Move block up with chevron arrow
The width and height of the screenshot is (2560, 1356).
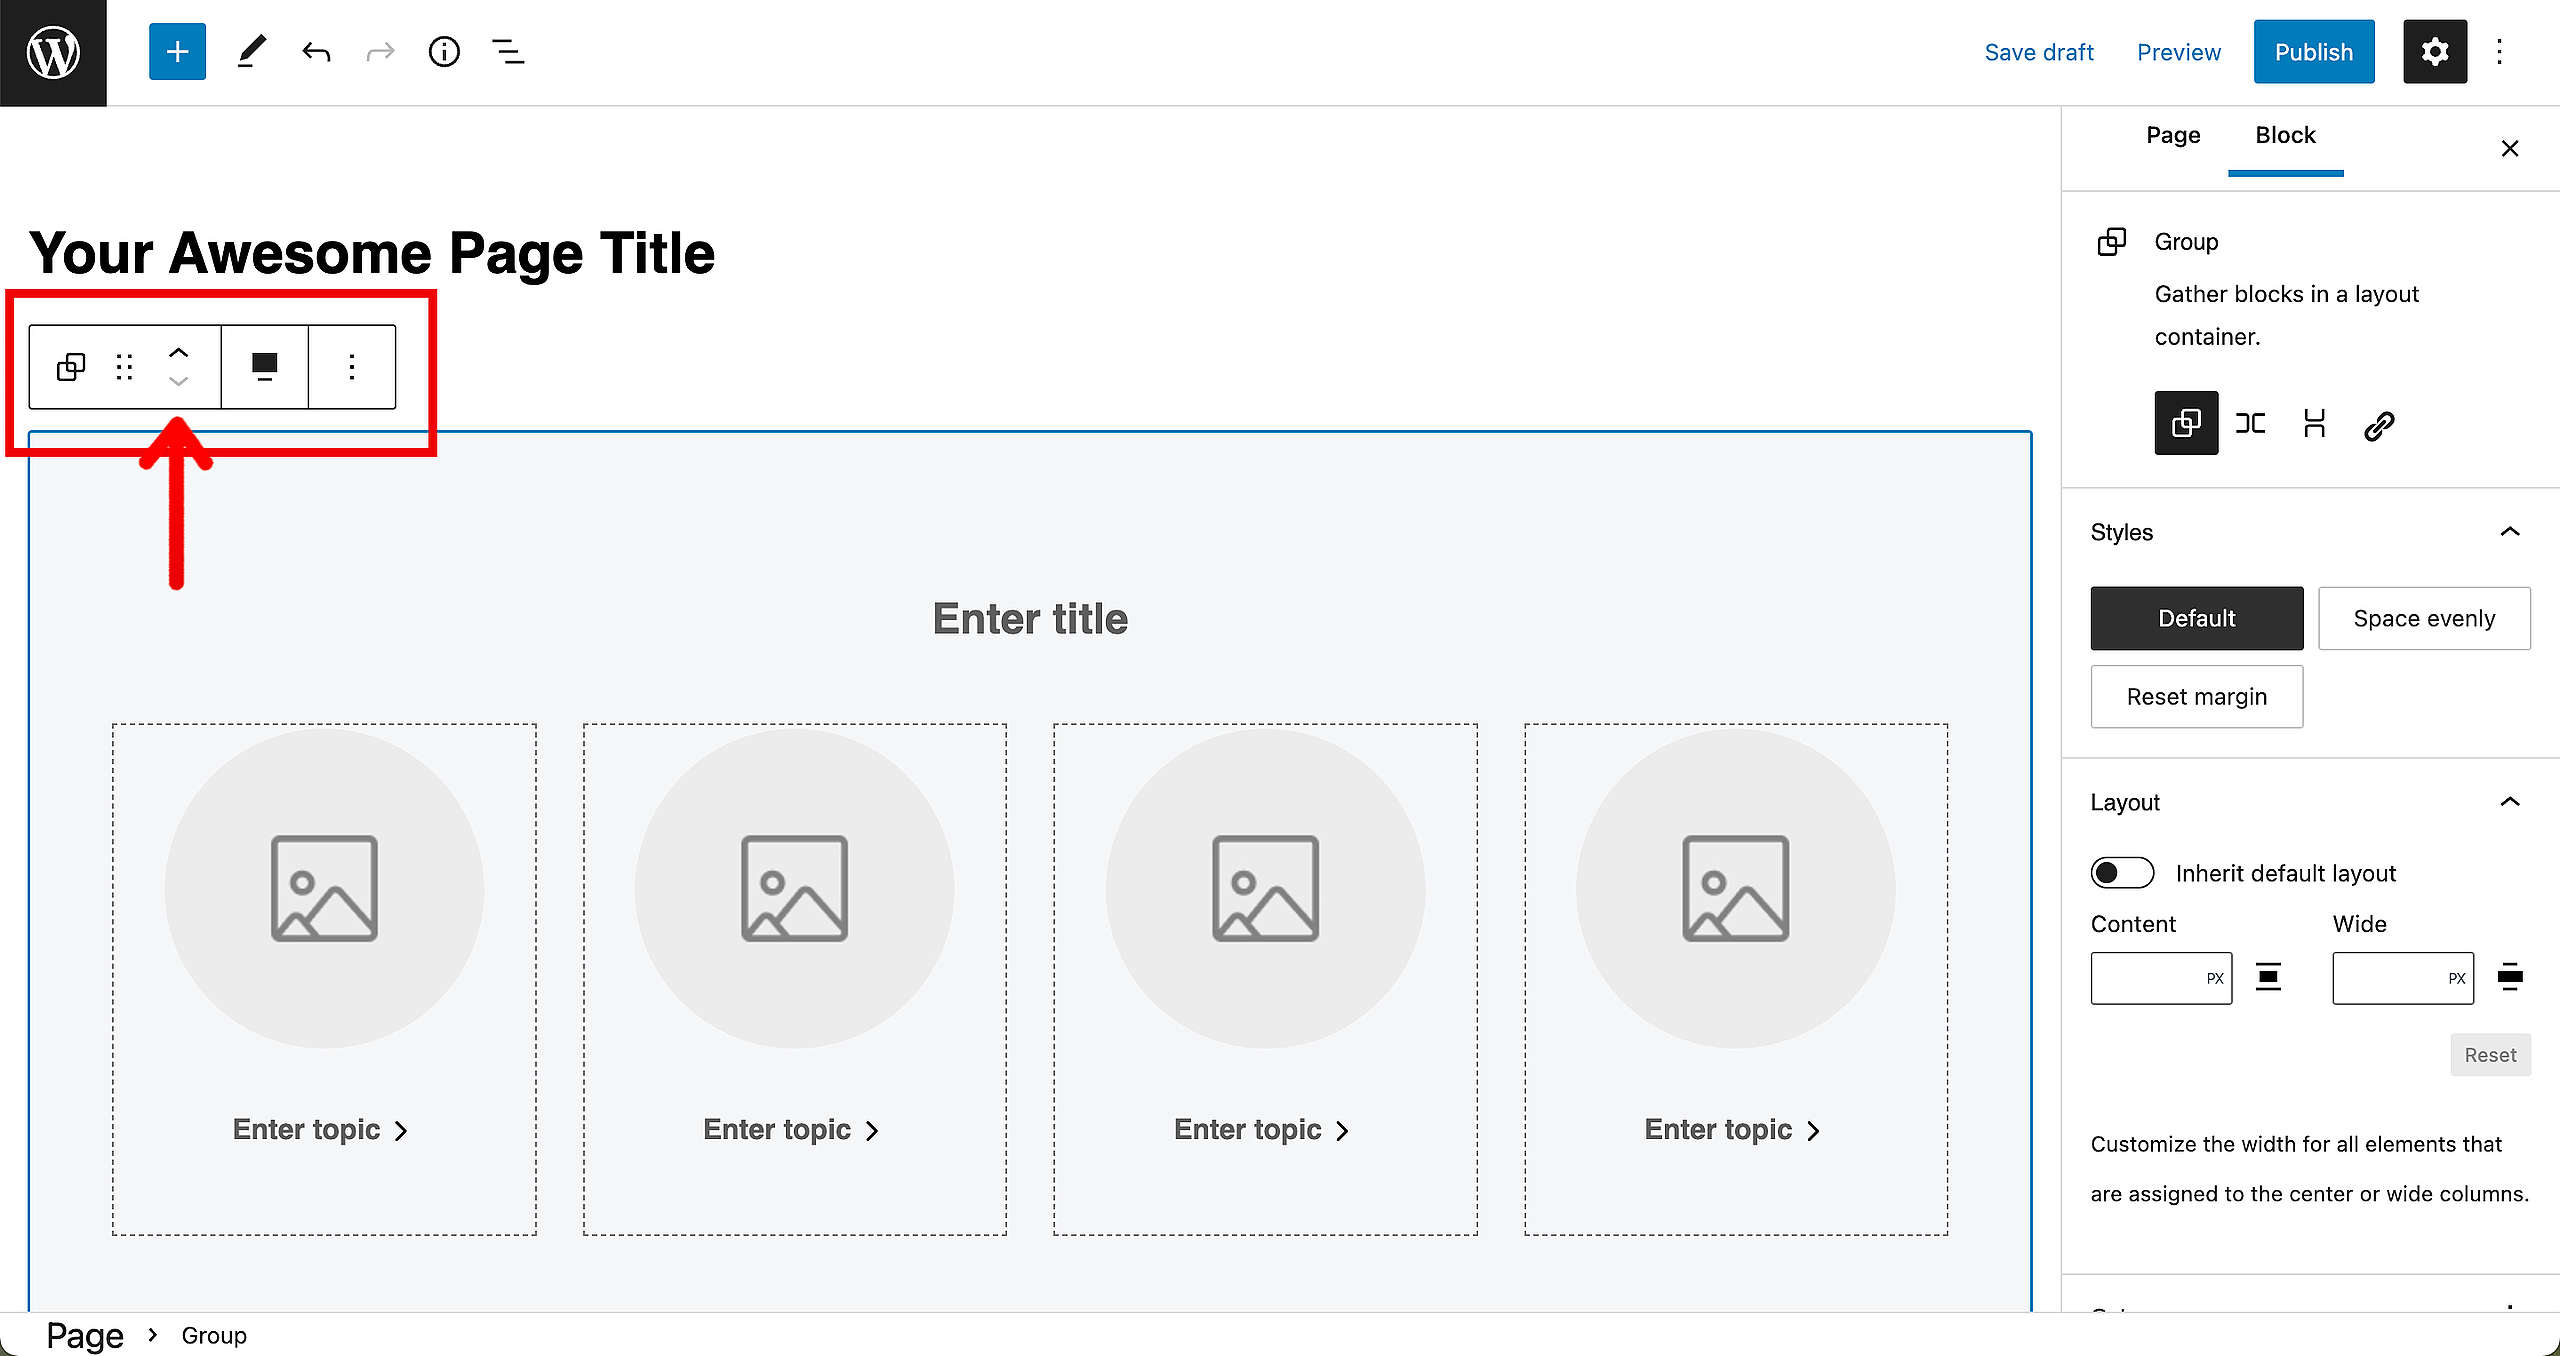tap(178, 353)
